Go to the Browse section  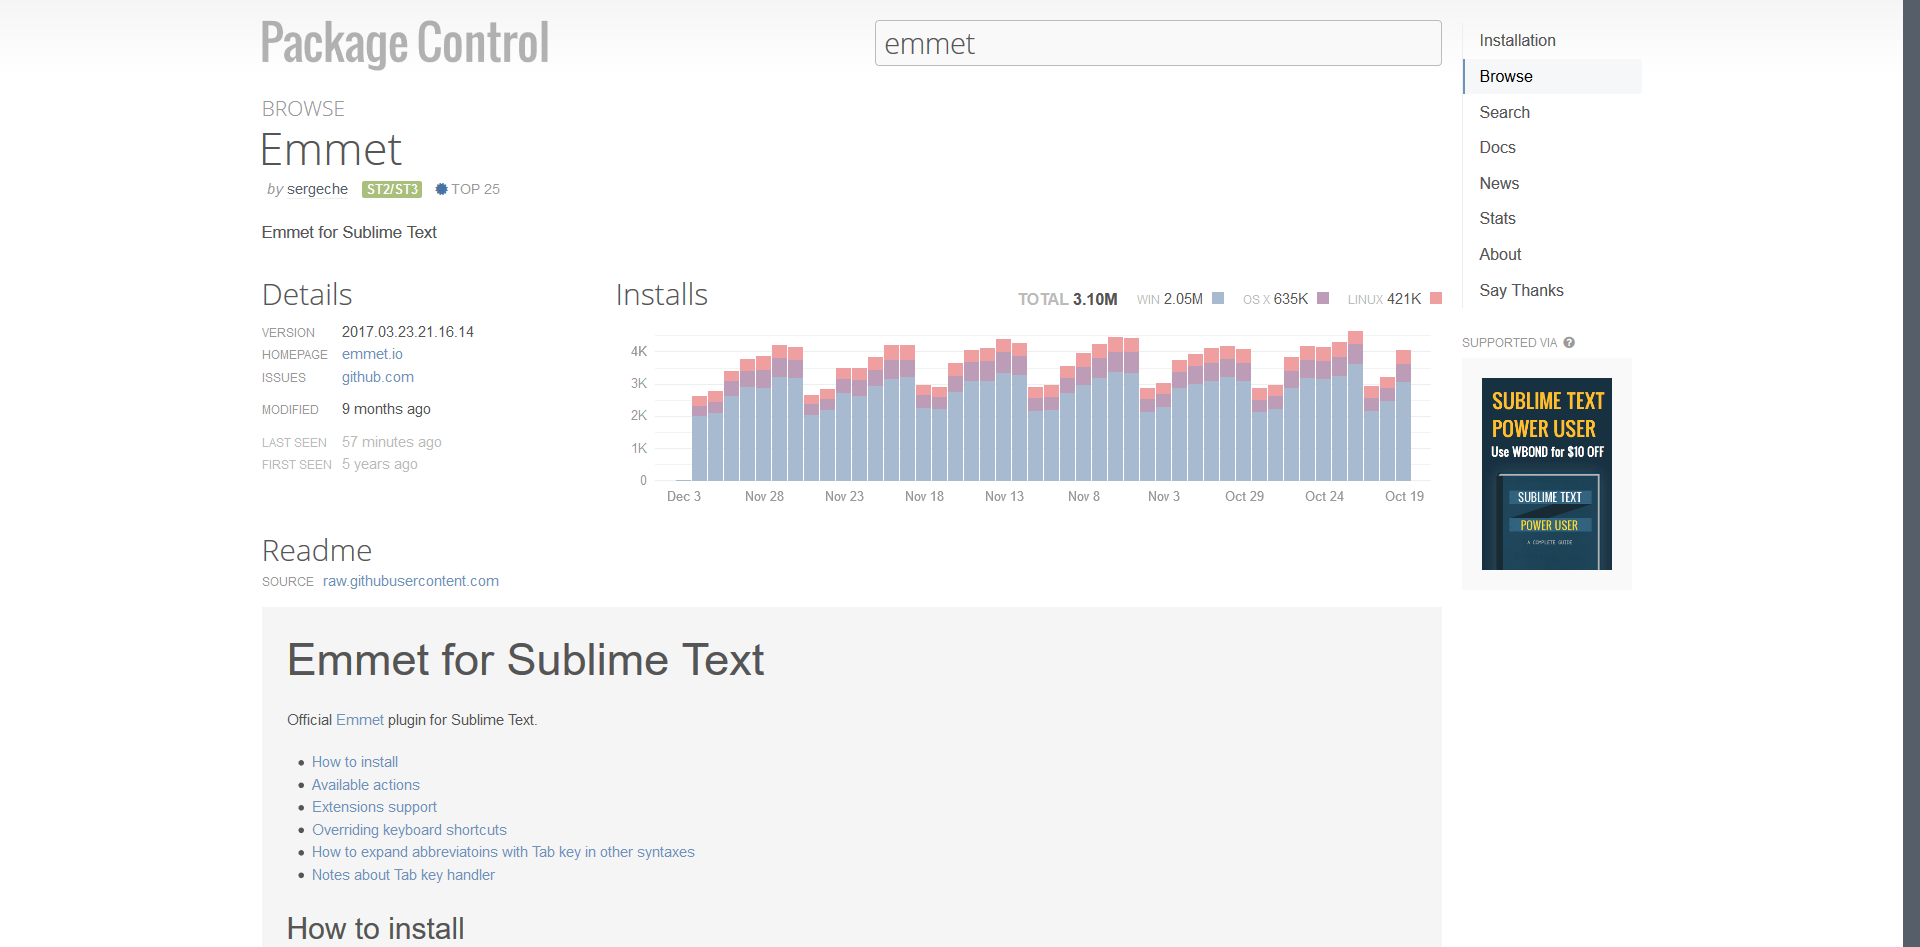click(1506, 76)
